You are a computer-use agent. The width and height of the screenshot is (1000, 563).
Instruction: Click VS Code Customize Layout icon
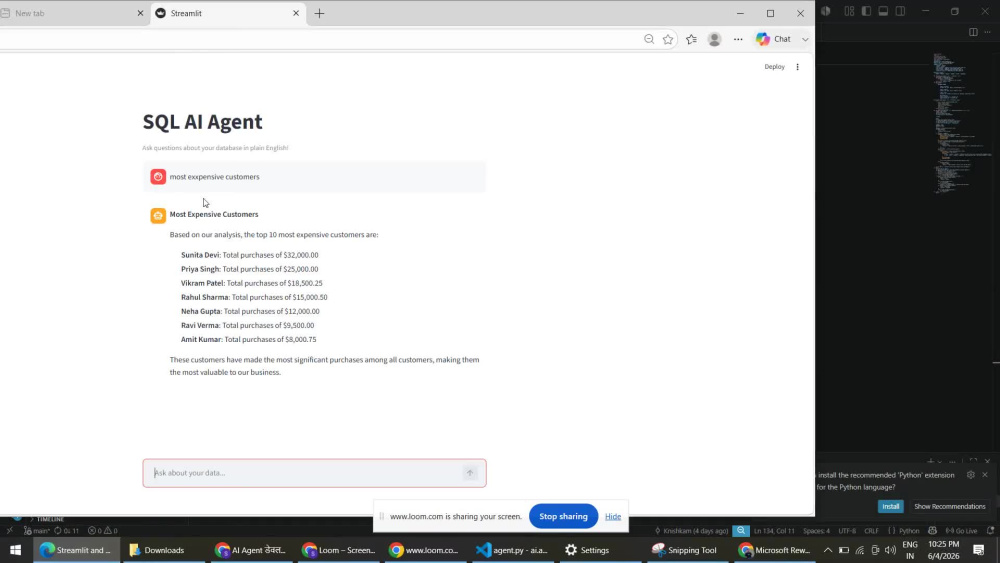tap(849, 11)
